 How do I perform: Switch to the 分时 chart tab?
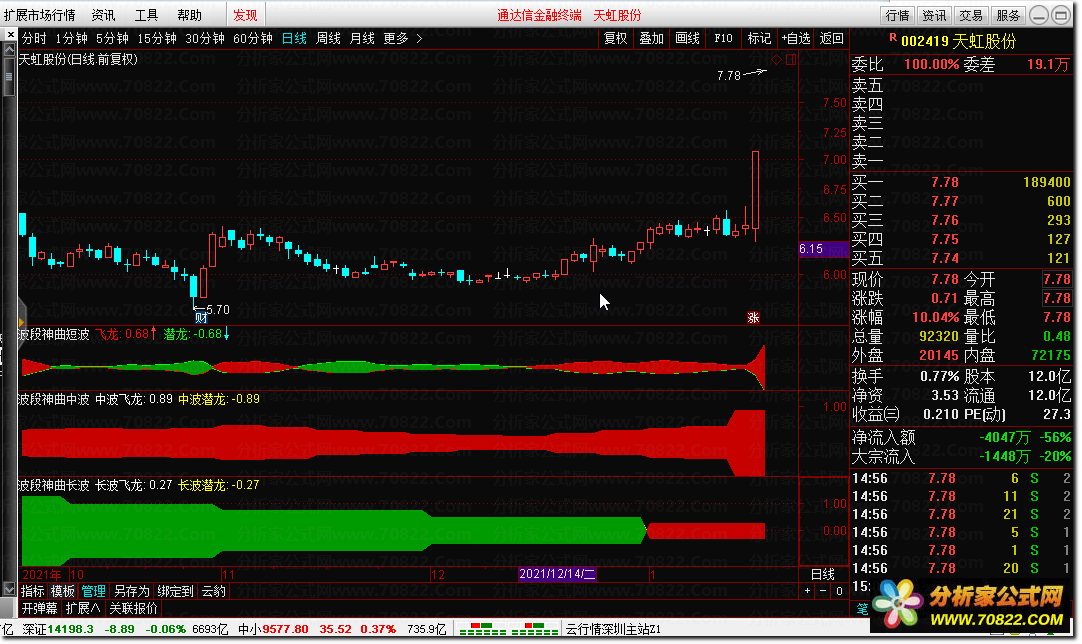[35, 39]
